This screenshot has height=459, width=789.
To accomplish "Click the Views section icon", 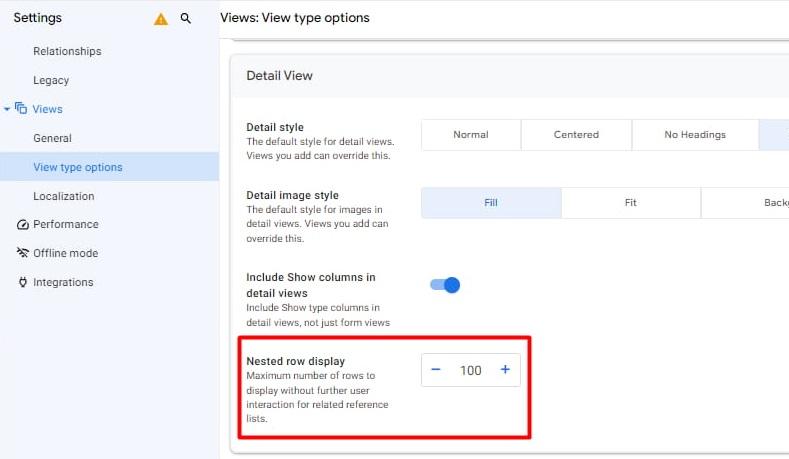I will 21,109.
